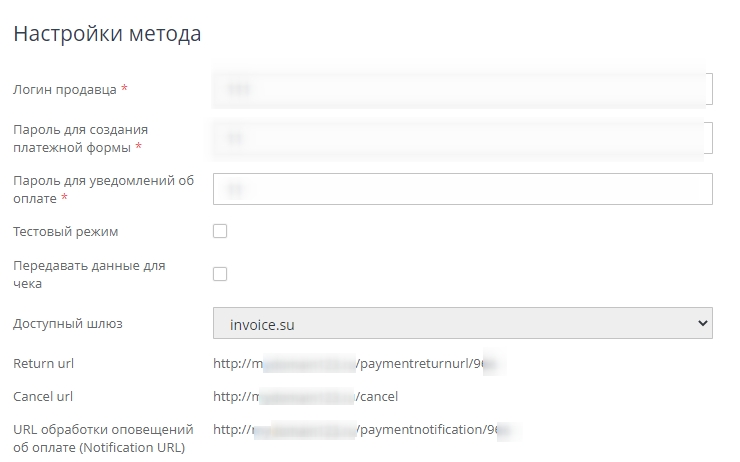Enable the Тестовый режим checkbox

220,231
